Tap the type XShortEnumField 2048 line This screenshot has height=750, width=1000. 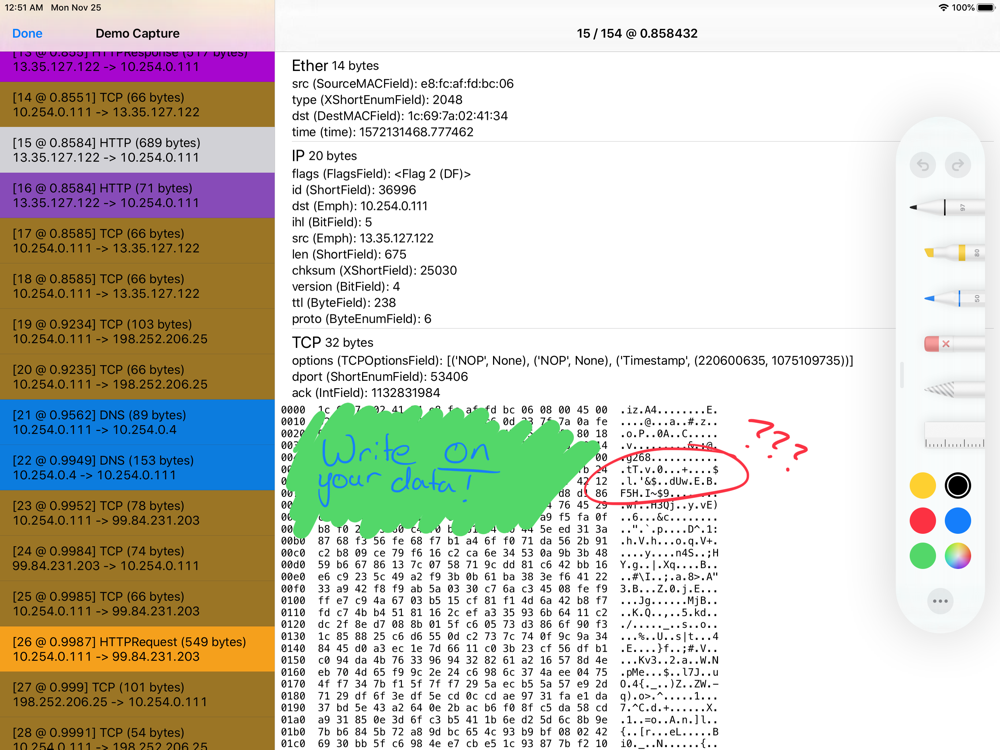pyautogui.click(x=377, y=99)
